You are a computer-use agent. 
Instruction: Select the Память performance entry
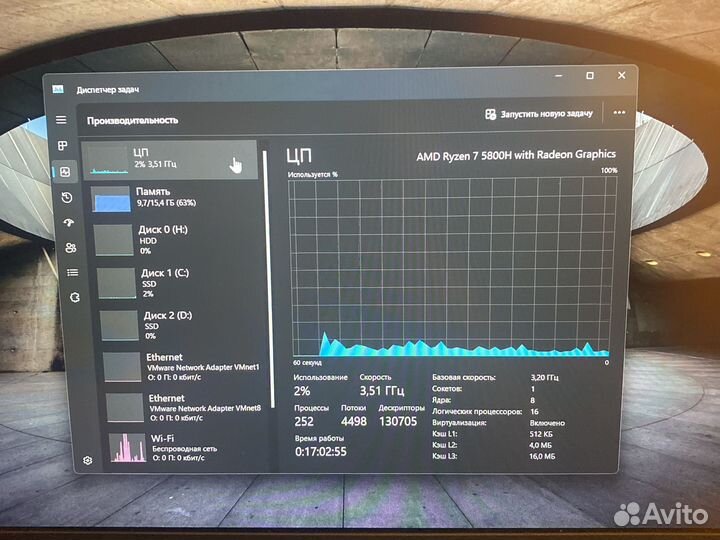[174, 198]
